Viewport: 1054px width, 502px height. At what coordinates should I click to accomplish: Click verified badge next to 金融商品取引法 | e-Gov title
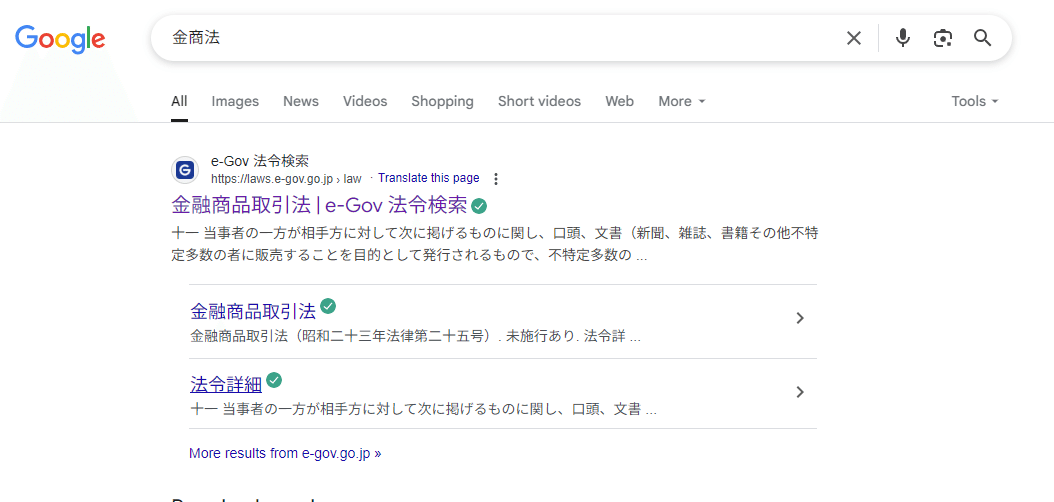479,206
